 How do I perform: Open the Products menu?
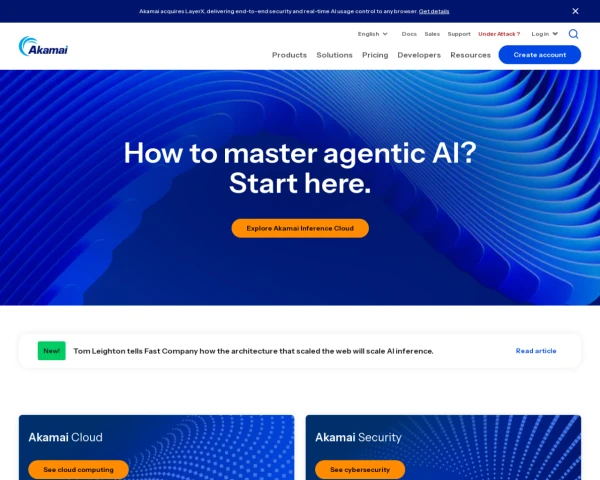[289, 55]
